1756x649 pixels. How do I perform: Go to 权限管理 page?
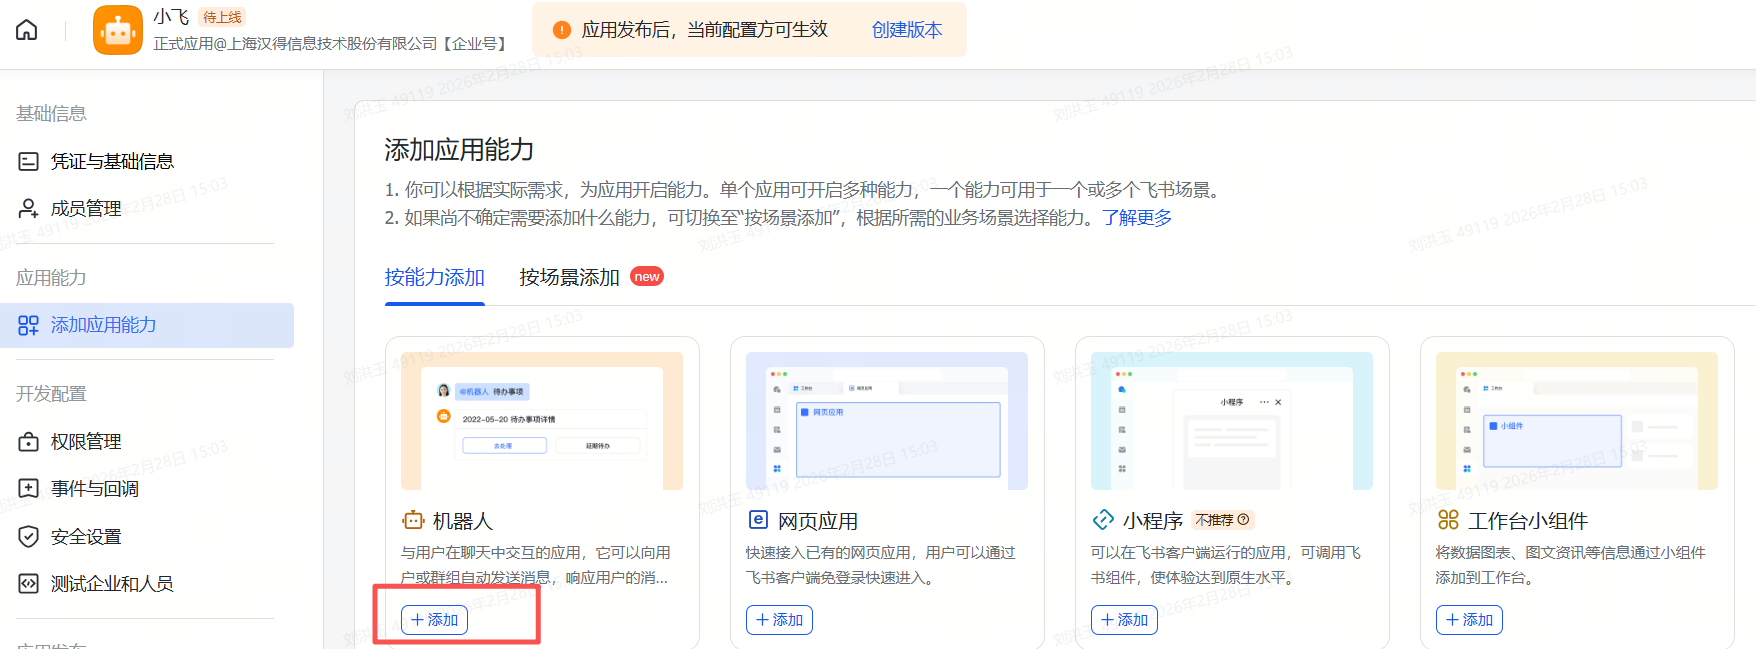pos(86,441)
